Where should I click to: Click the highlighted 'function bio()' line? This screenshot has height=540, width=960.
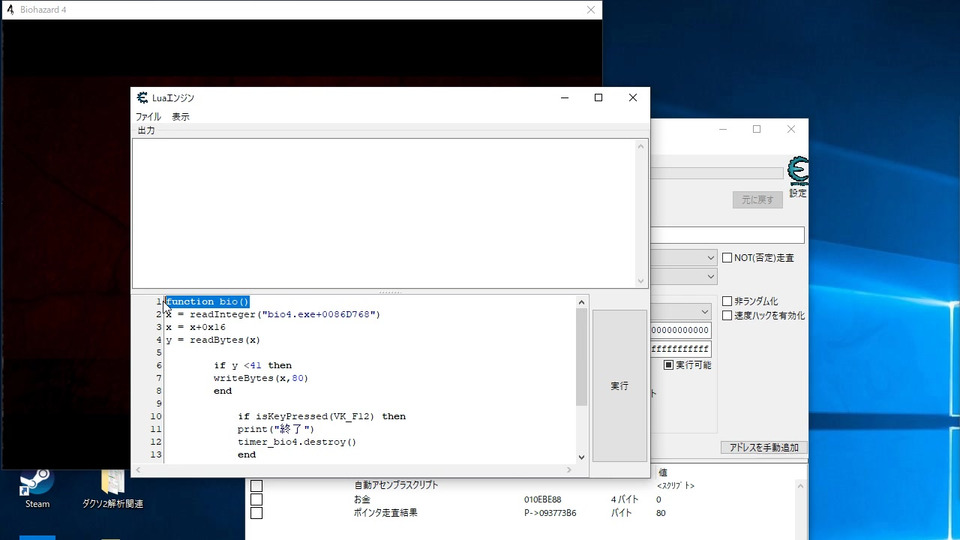click(208, 302)
